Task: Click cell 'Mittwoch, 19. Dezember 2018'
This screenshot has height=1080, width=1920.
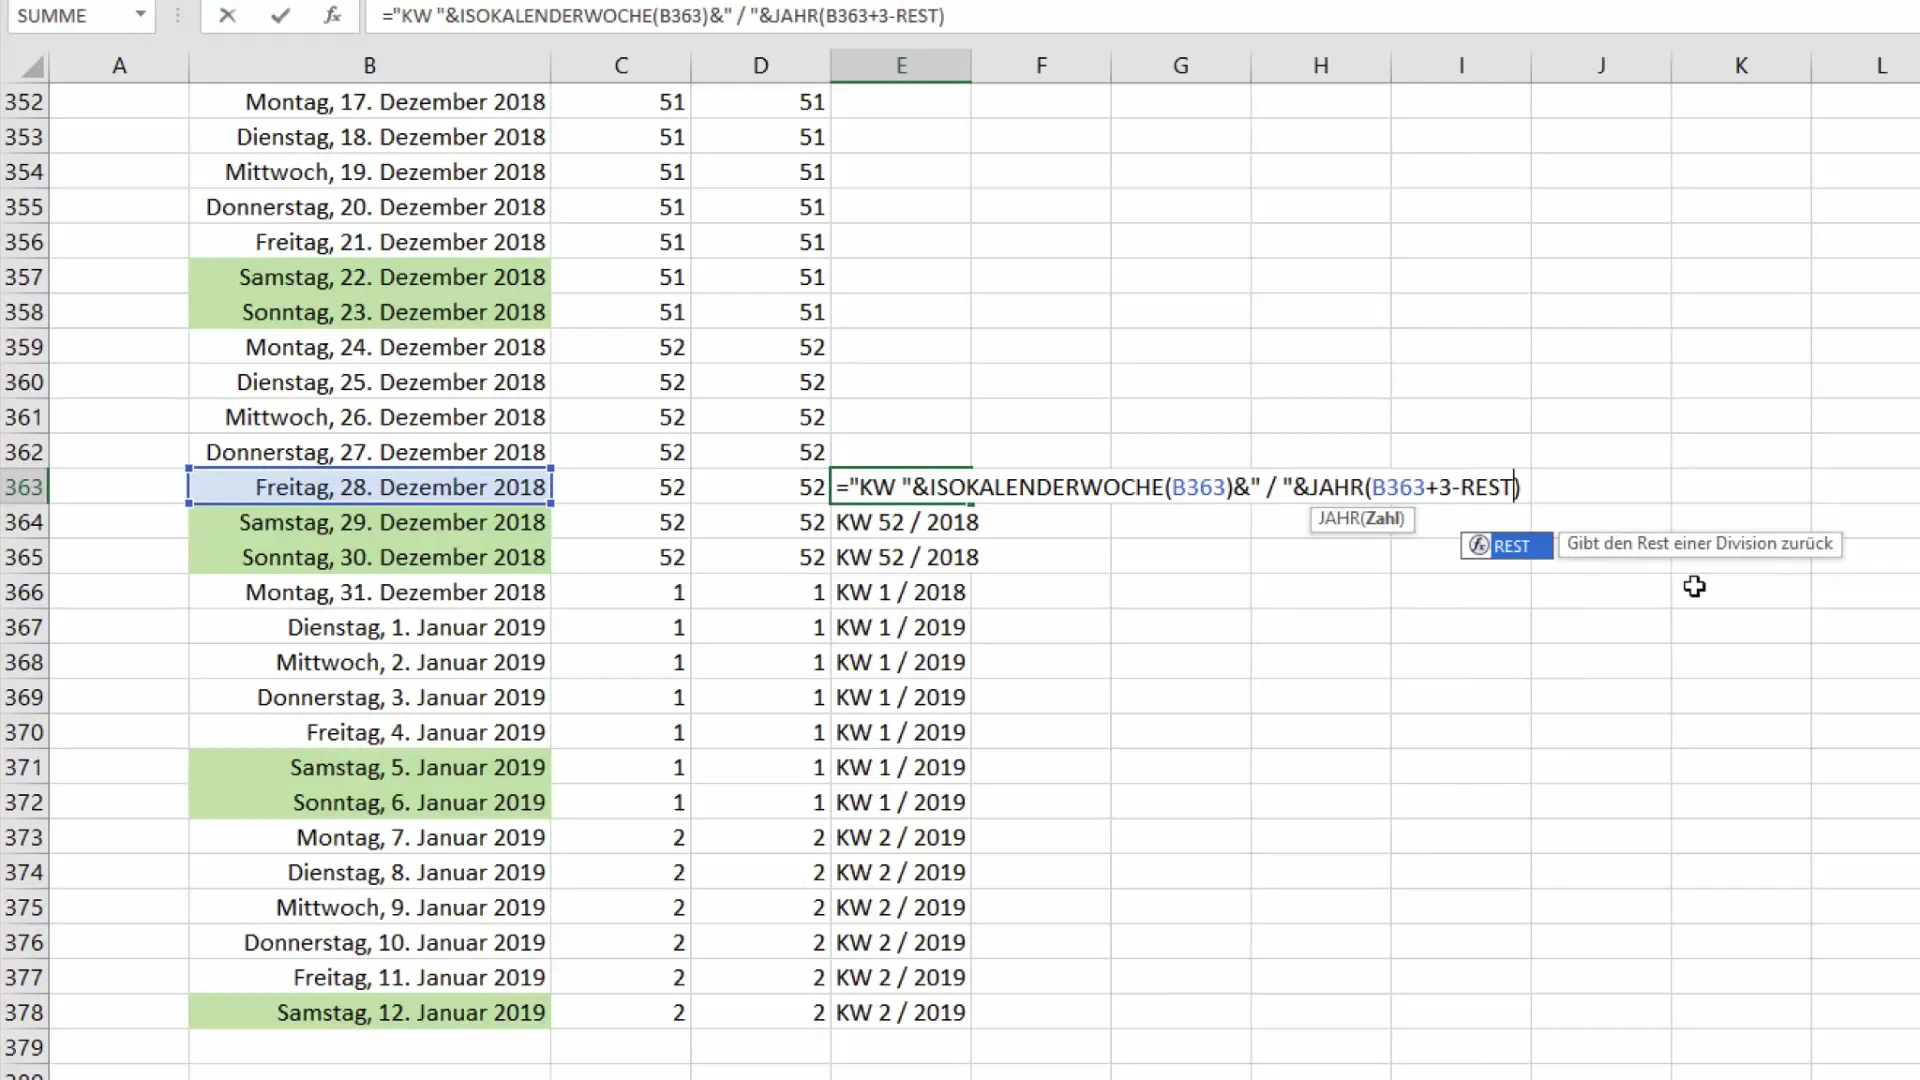Action: (370, 172)
